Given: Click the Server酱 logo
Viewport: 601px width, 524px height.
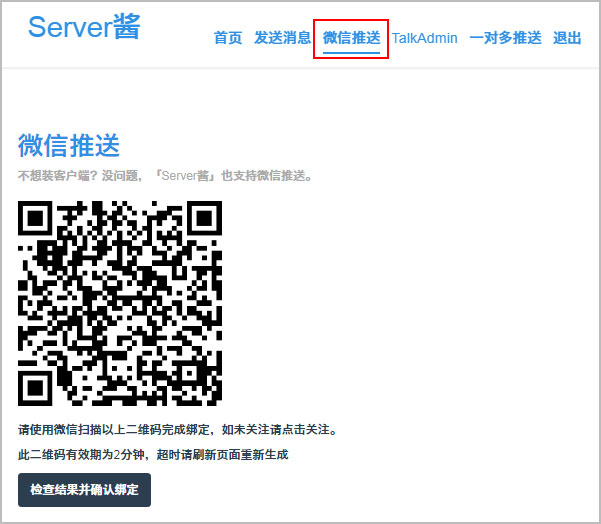Looking at the screenshot, I should coord(84,27).
